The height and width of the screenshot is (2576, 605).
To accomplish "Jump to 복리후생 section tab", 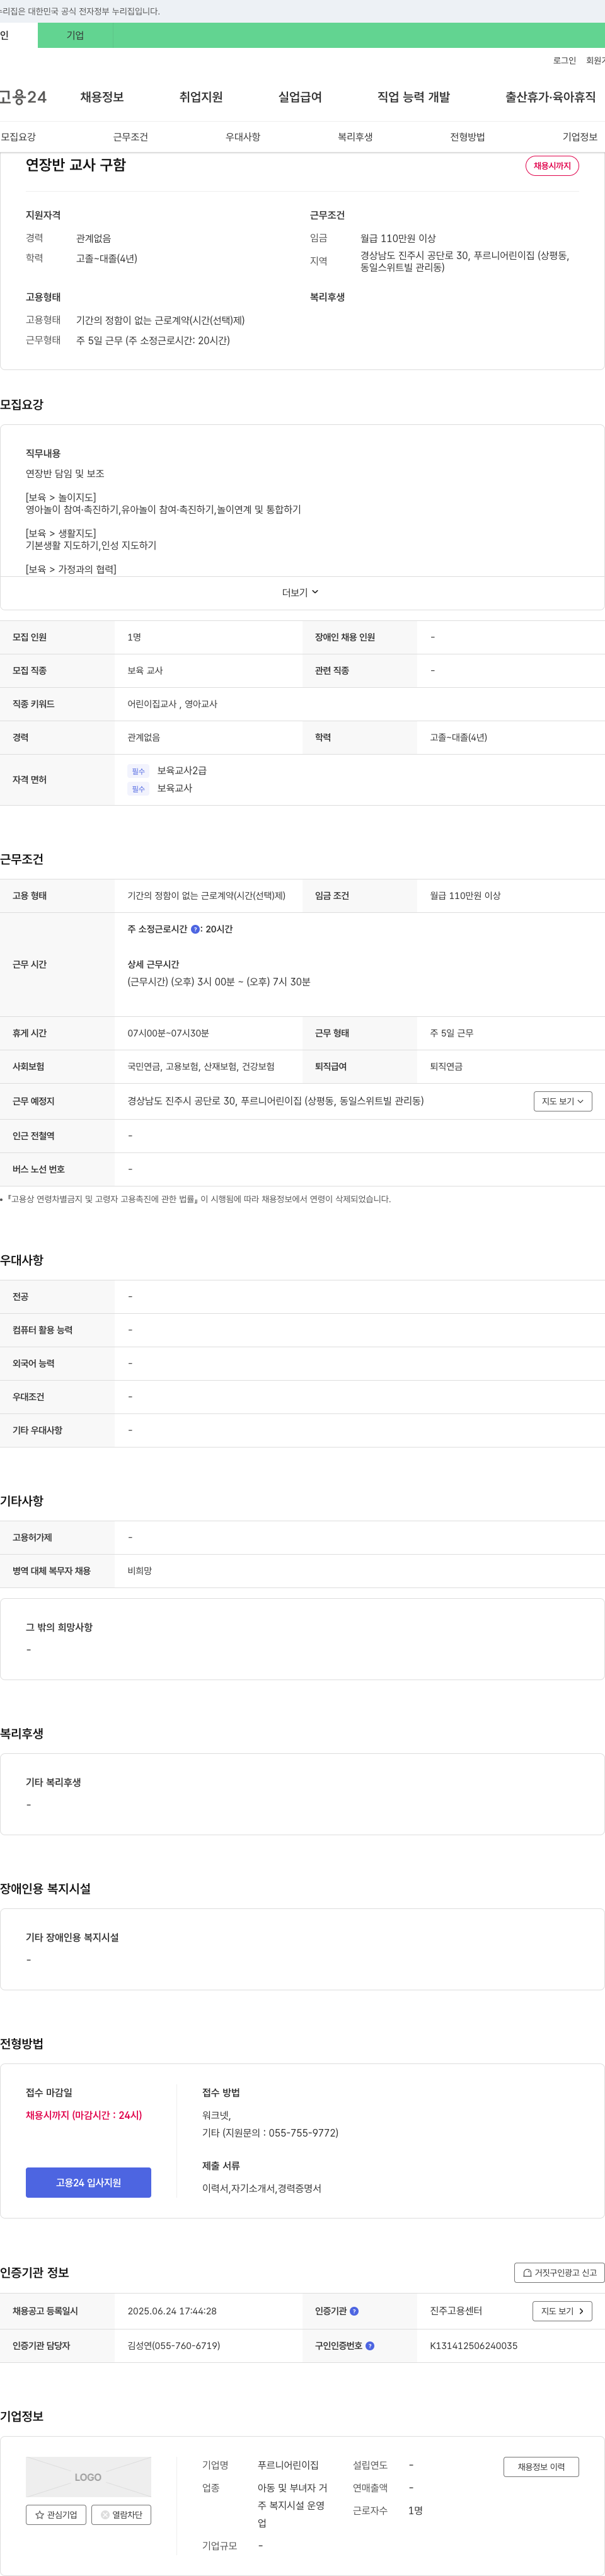I will (355, 137).
